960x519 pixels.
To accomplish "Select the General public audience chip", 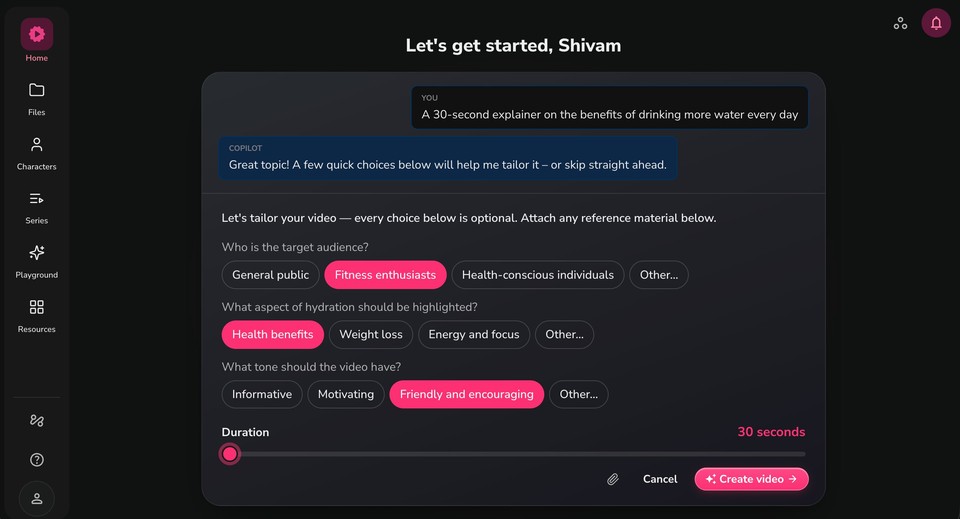I will [x=271, y=275].
